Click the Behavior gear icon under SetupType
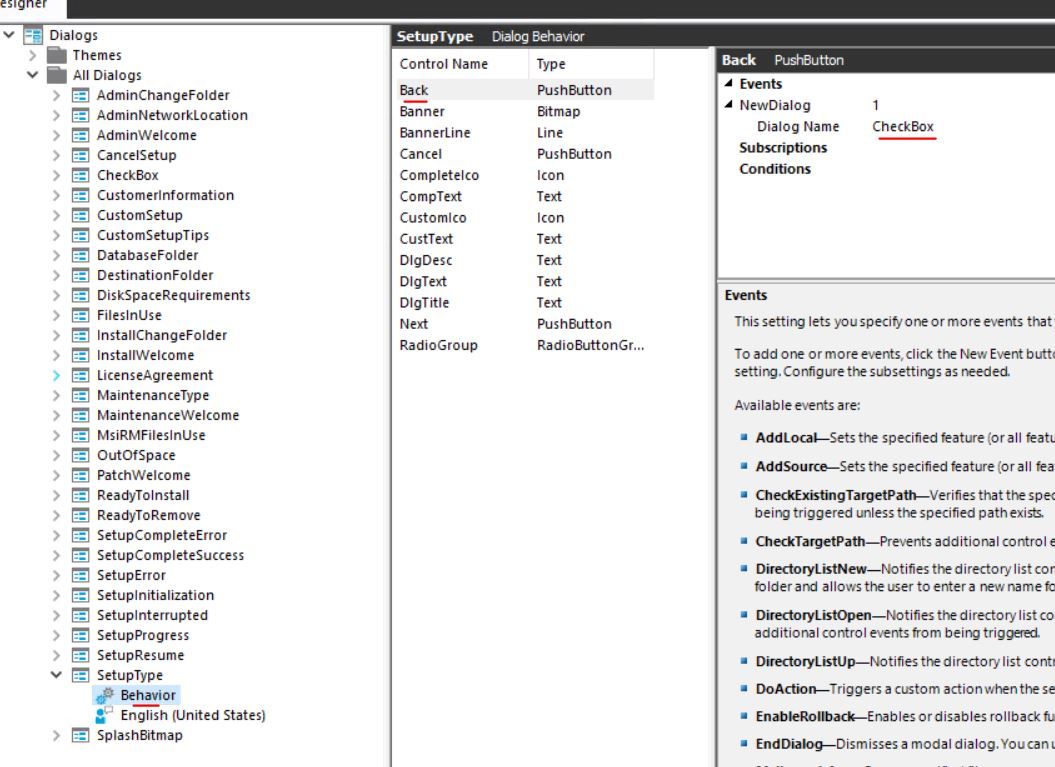 tap(105, 695)
